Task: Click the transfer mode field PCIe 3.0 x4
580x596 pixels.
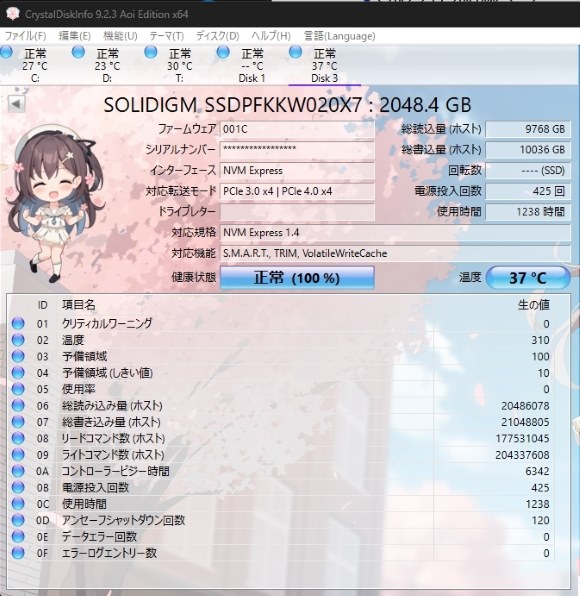Action: 297,191
